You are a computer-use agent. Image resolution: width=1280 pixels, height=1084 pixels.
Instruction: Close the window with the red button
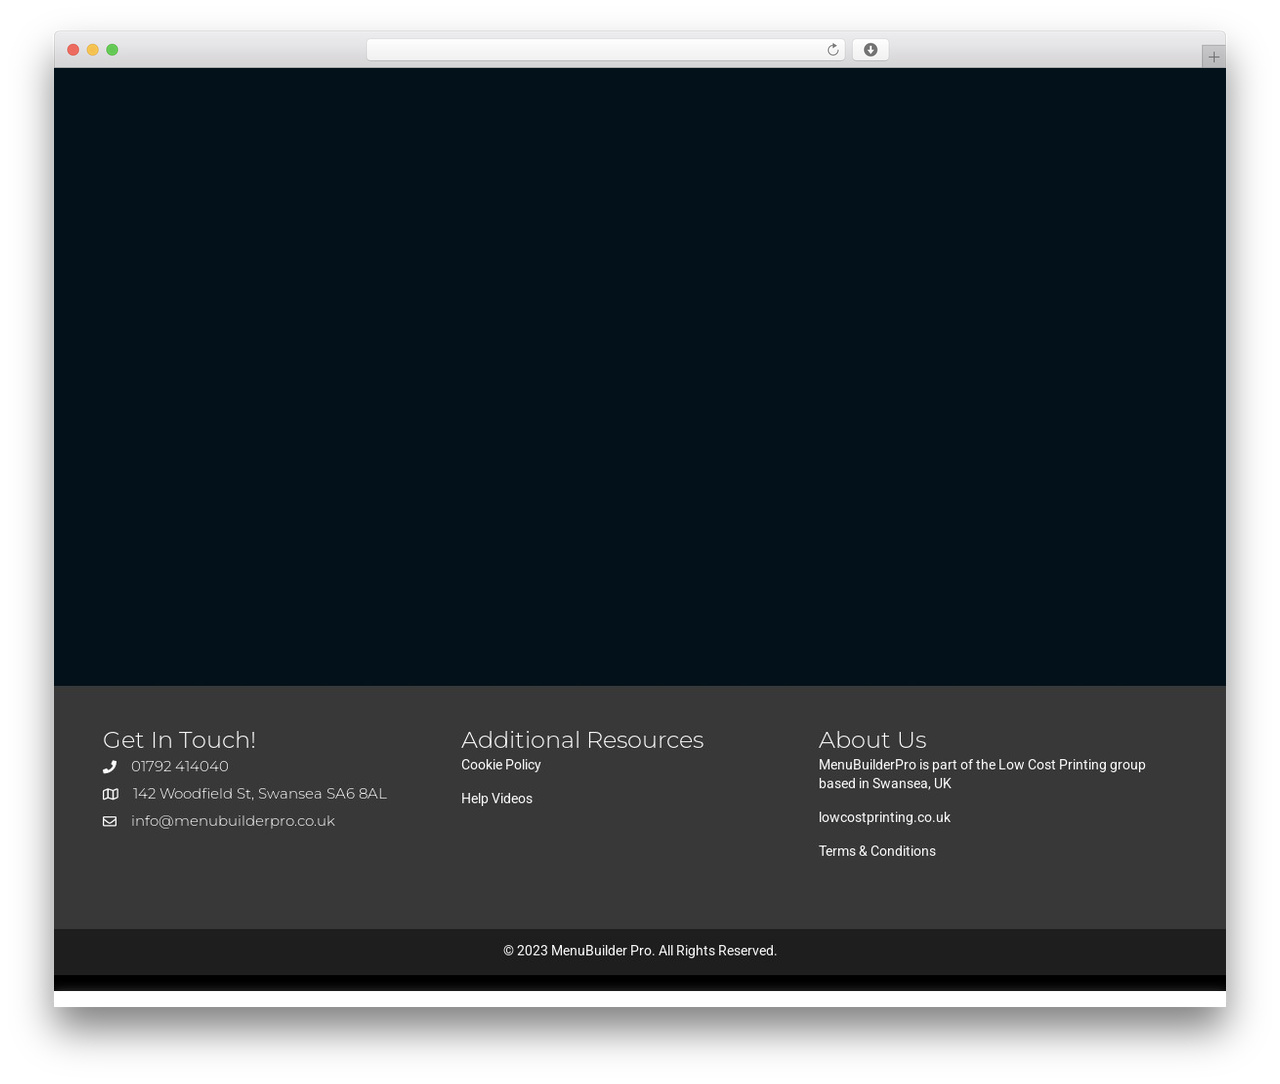point(73,50)
